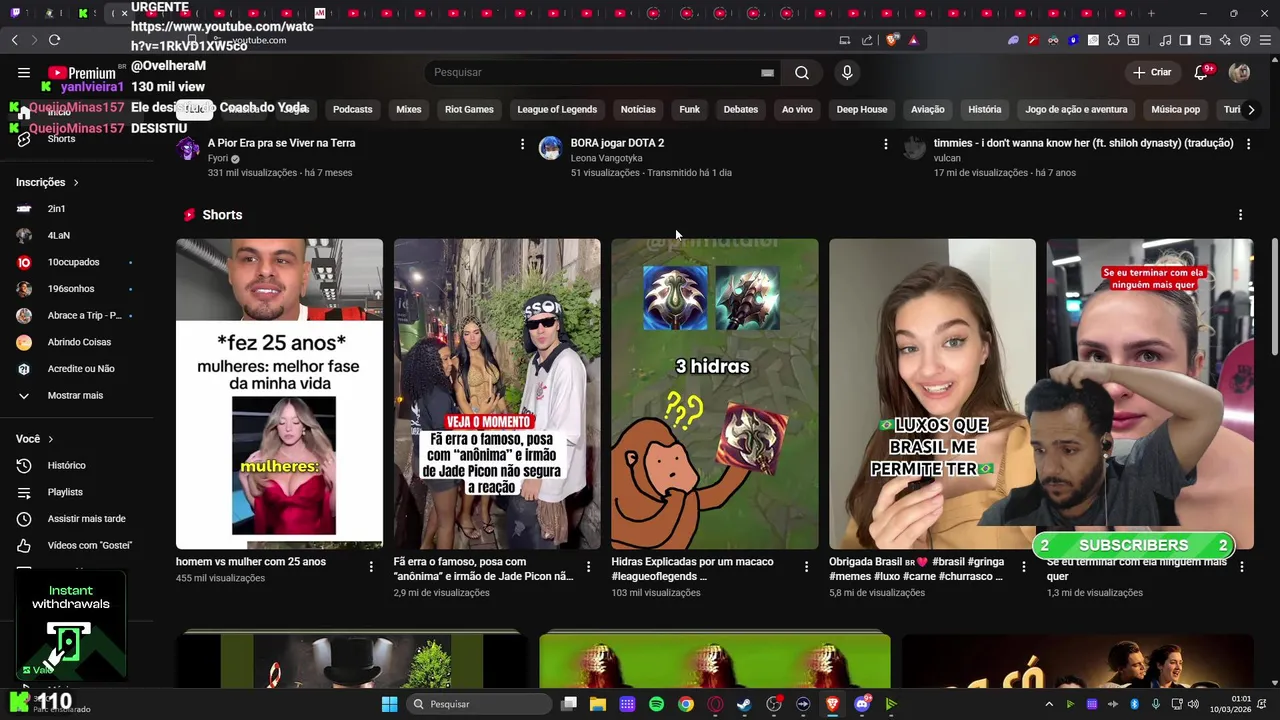Screen dimensions: 1280x720
Task: Open Histórico in the sidebar
Action: tap(75, 465)
